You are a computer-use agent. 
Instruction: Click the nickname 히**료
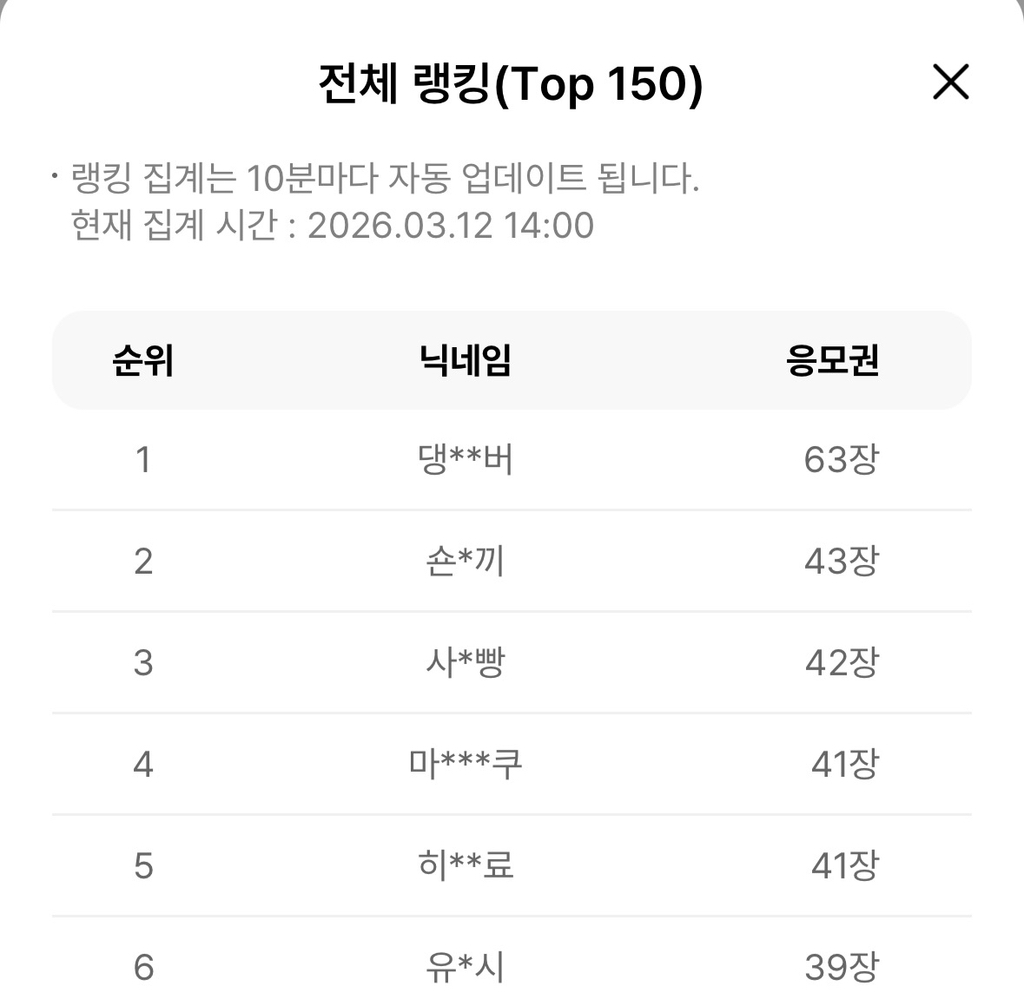(x=465, y=865)
